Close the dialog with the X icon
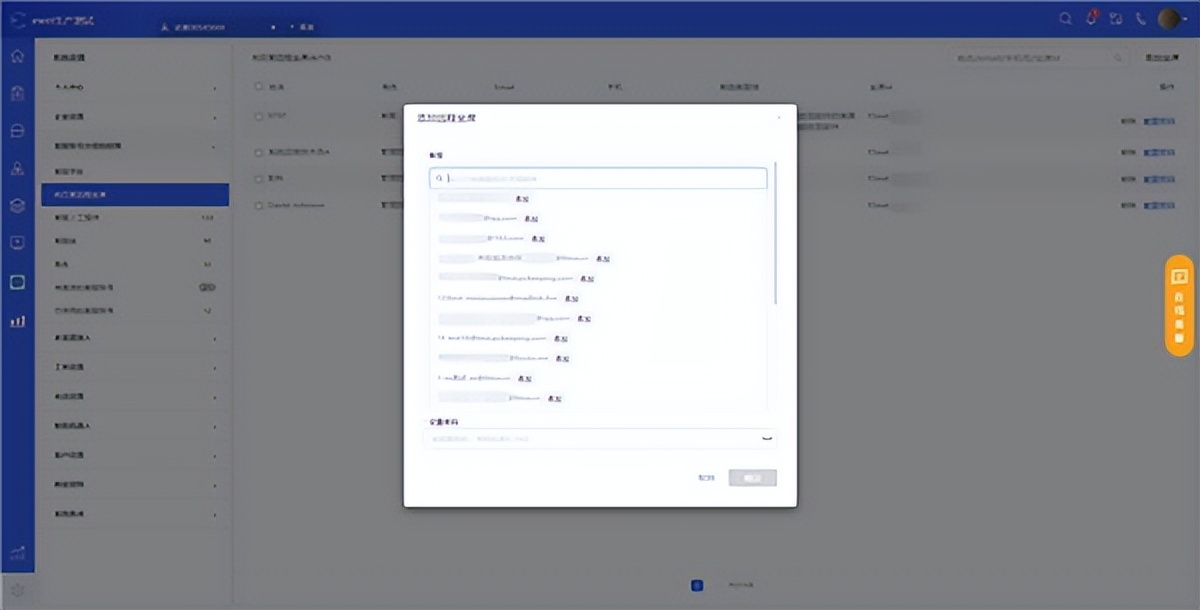 [x=779, y=118]
